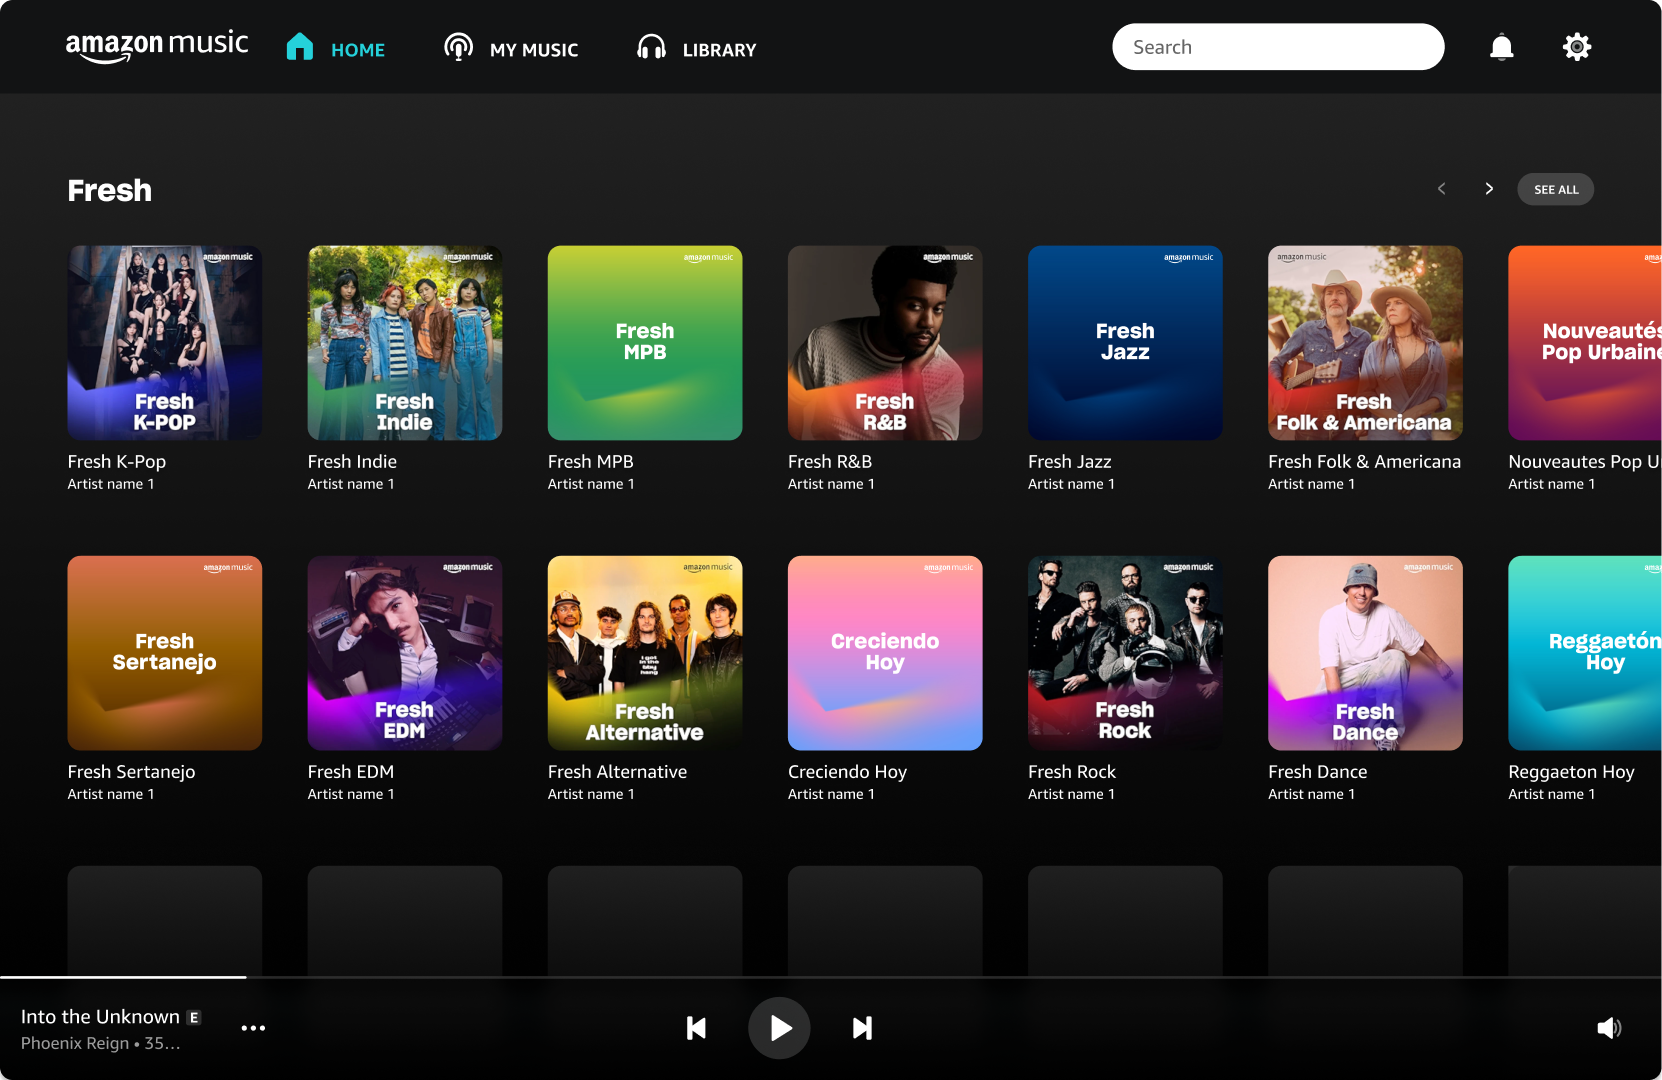Open the Library tab
The image size is (1662, 1080).
pos(697,49)
